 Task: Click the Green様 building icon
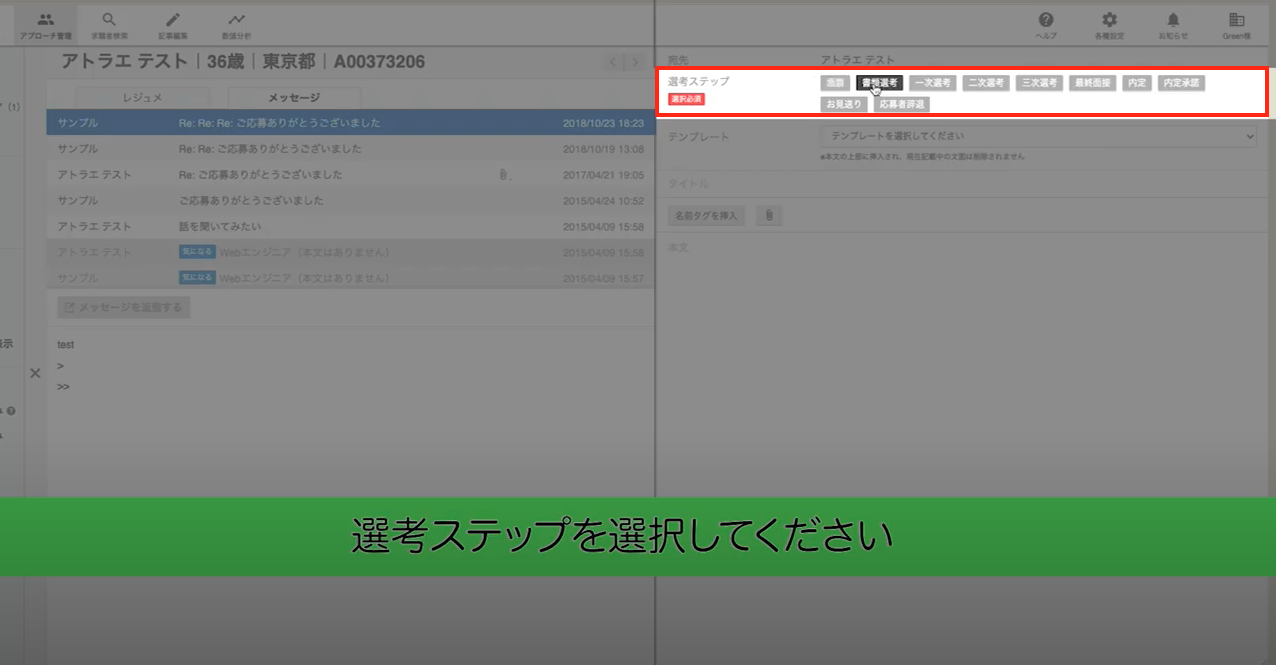pyautogui.click(x=1237, y=20)
